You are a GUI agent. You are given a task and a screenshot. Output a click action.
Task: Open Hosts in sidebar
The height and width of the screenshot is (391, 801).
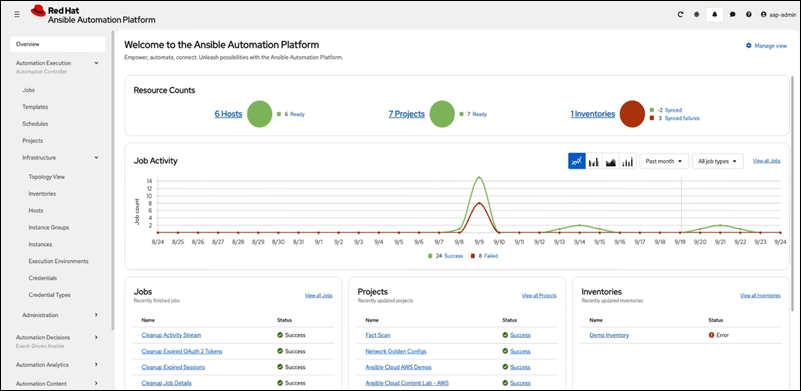click(x=36, y=211)
